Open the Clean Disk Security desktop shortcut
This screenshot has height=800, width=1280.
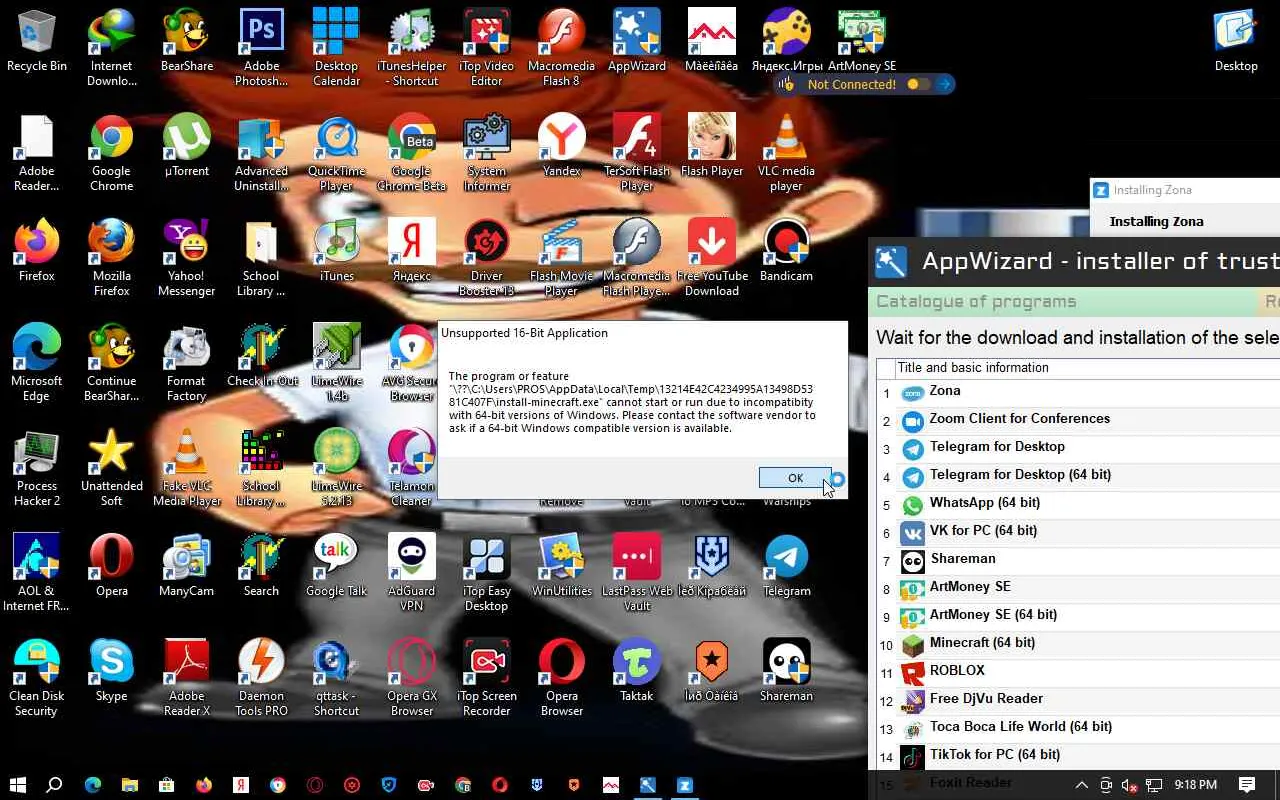click(37, 678)
